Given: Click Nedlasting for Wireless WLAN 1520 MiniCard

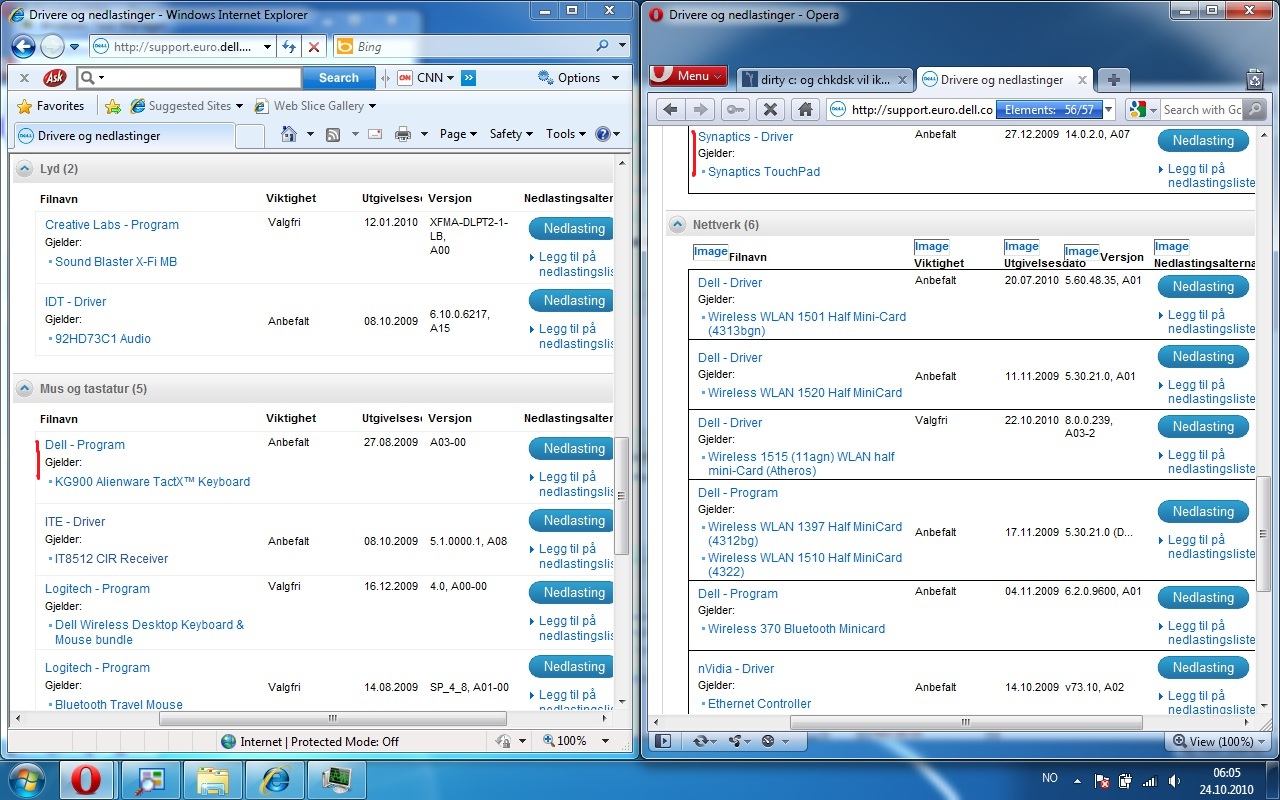Looking at the screenshot, I should 1203,356.
